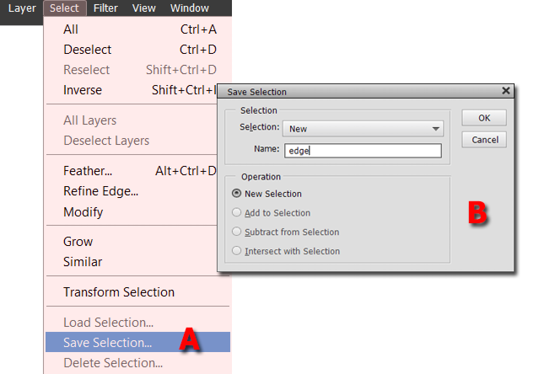538x374 pixels.
Task: Click the Name field containing edge
Action: click(x=363, y=151)
